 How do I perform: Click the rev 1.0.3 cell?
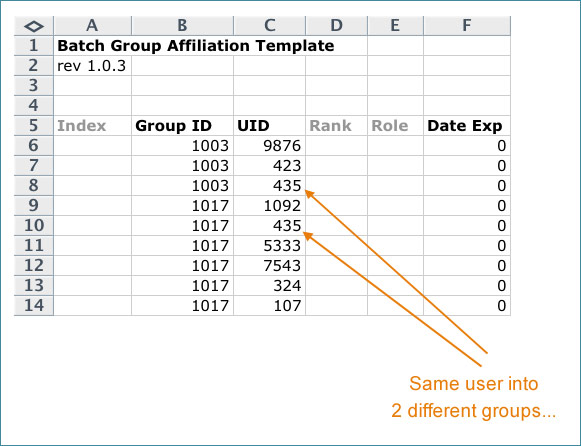92,66
